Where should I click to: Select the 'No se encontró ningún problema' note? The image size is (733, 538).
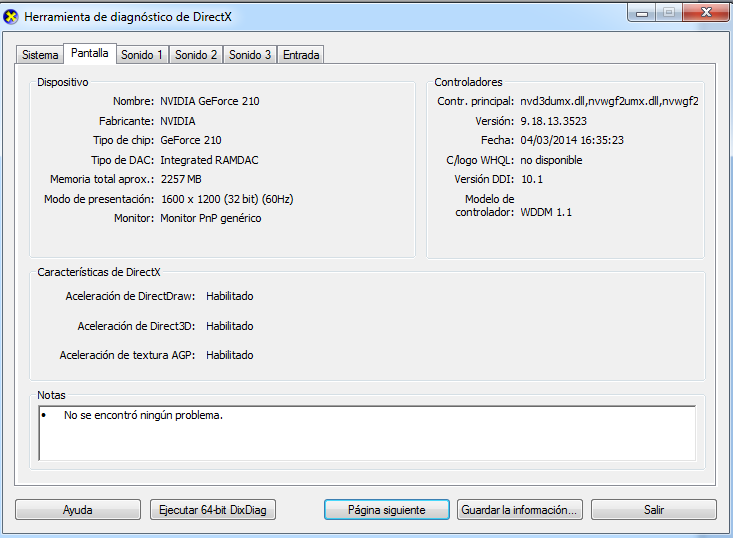(143, 415)
